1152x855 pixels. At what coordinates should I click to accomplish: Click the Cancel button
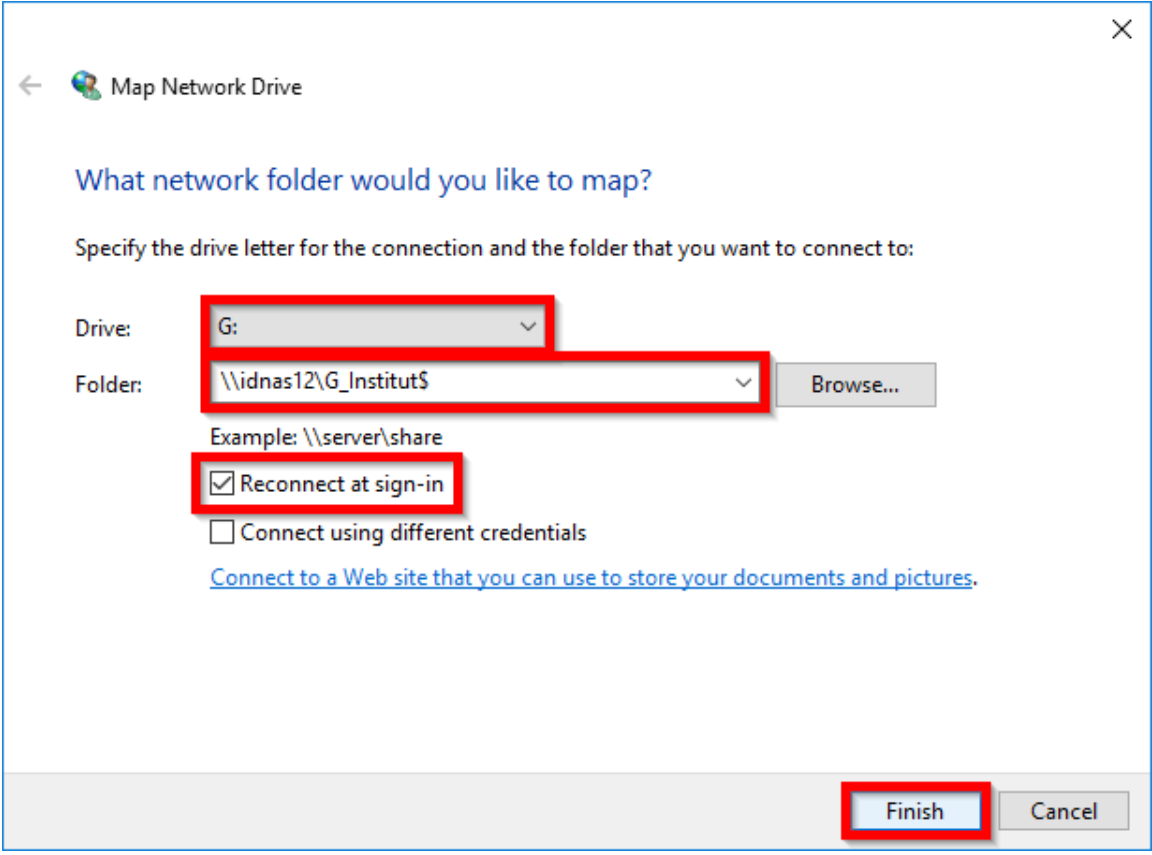(x=1063, y=811)
